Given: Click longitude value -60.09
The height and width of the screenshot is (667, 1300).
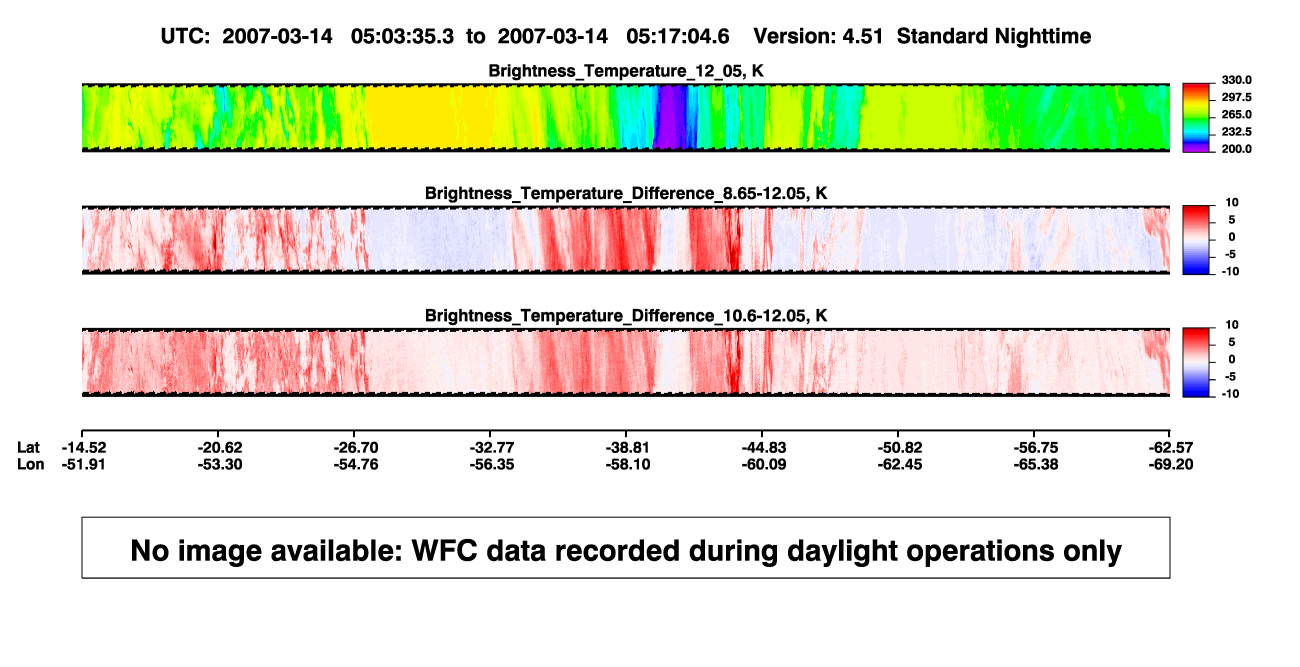Looking at the screenshot, I should [764, 464].
